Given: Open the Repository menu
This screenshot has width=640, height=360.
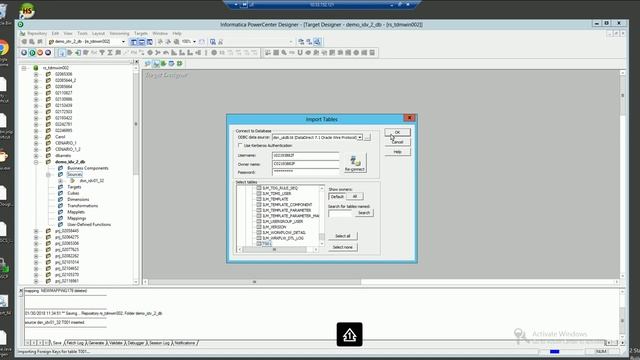Looking at the screenshot, I should click(37, 33).
